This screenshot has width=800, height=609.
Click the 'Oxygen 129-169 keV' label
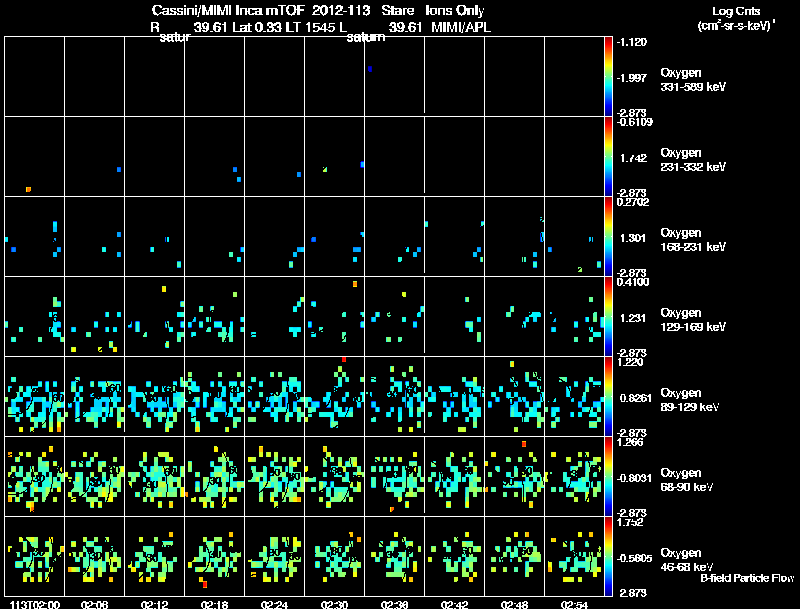[x=693, y=320]
